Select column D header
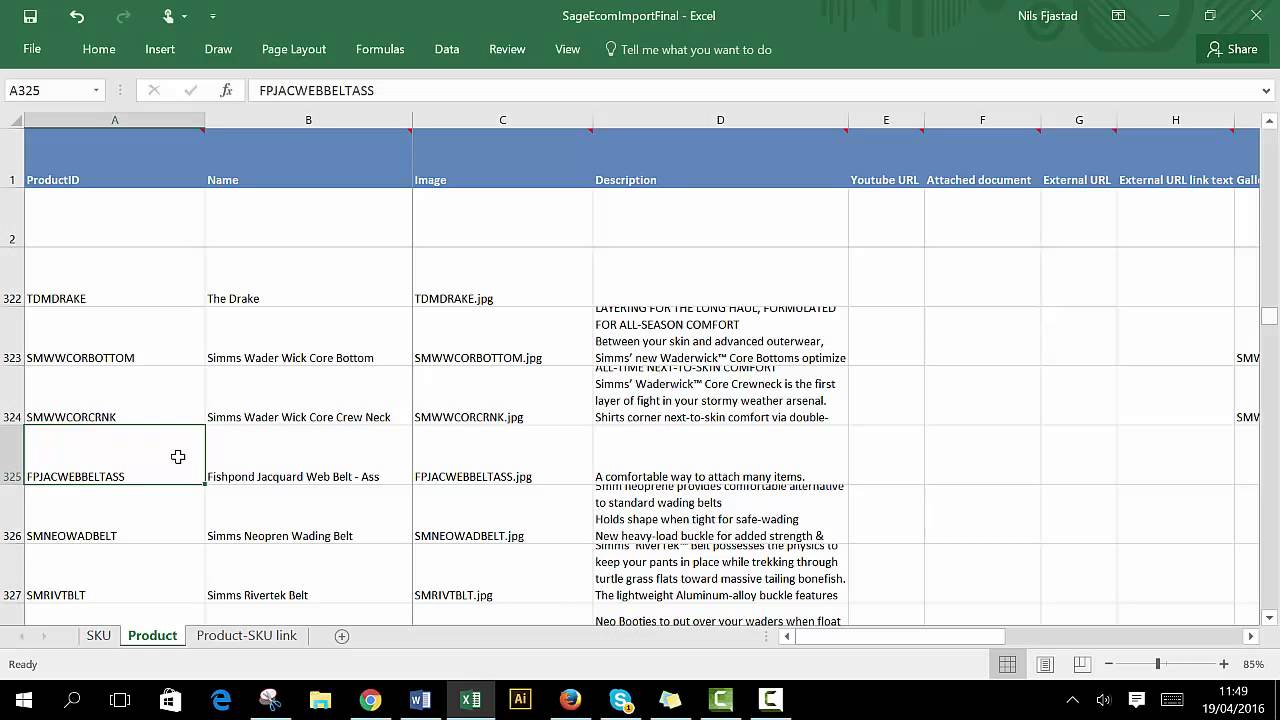Viewport: 1280px width, 720px height. point(720,120)
